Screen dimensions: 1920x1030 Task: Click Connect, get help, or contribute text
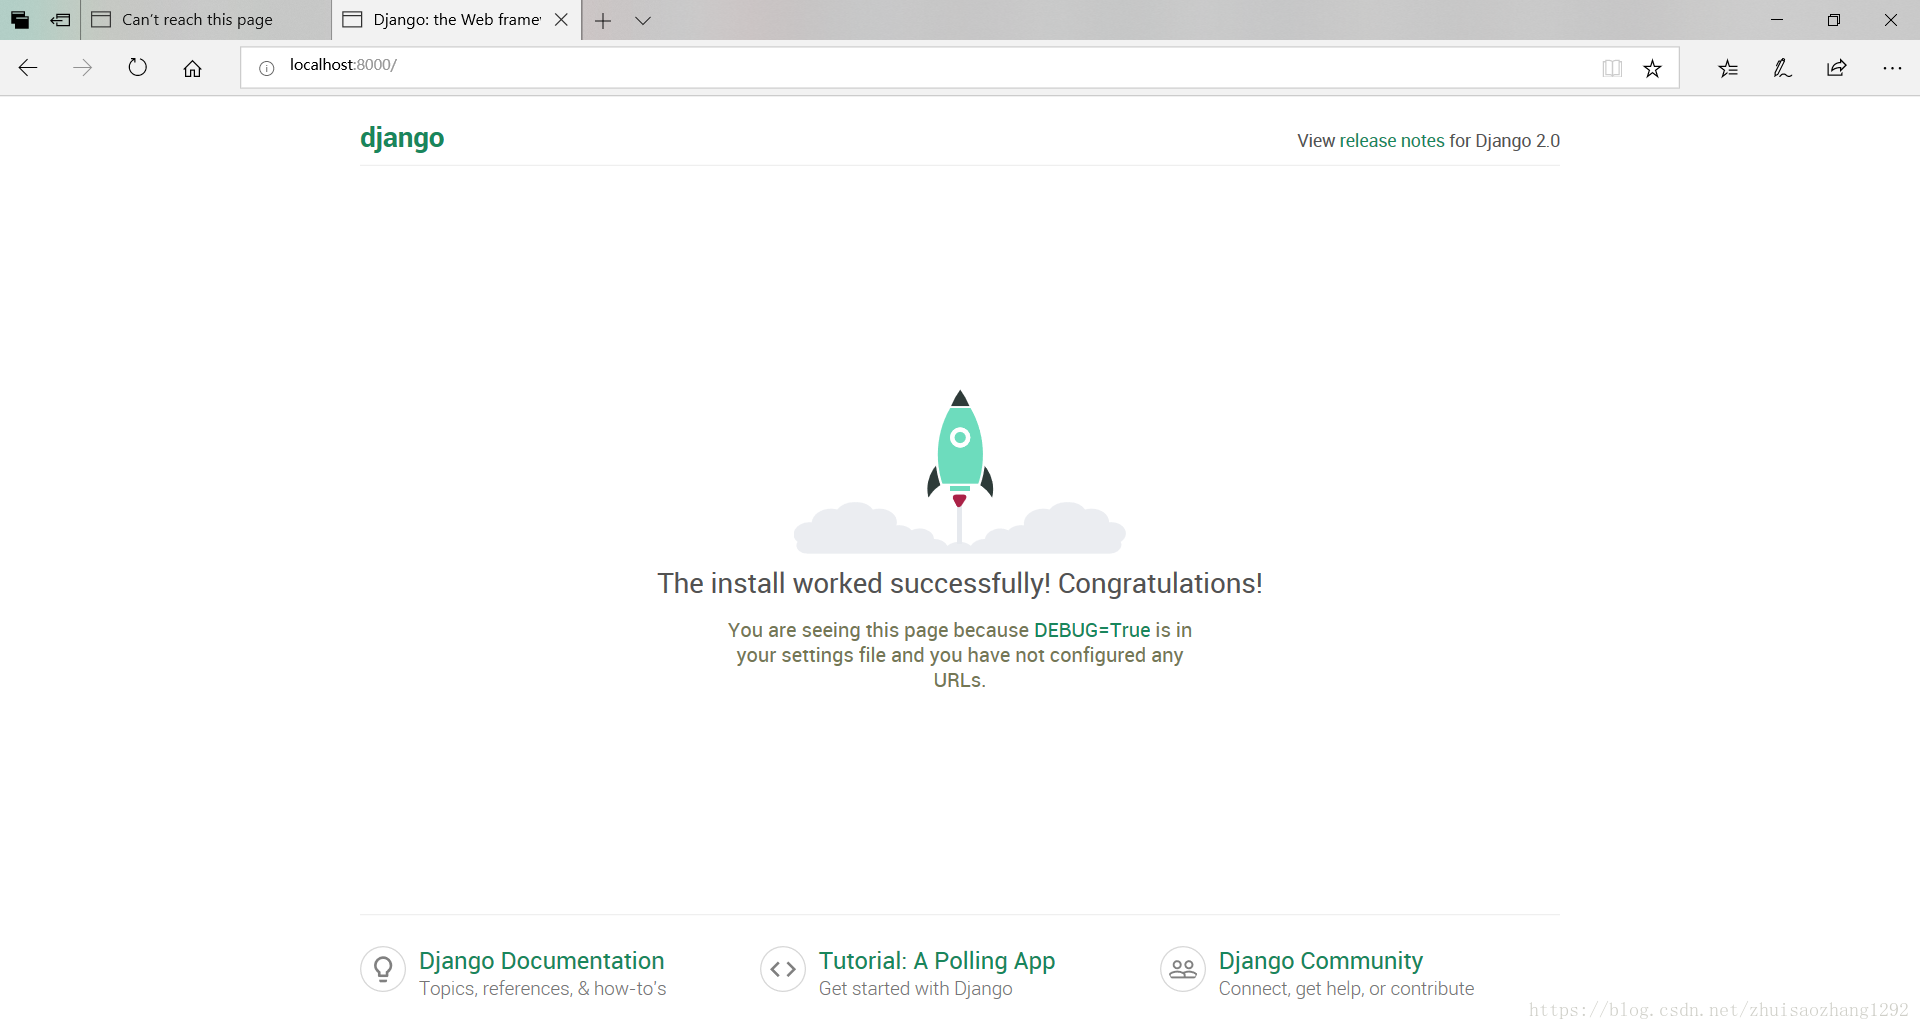[x=1346, y=988]
